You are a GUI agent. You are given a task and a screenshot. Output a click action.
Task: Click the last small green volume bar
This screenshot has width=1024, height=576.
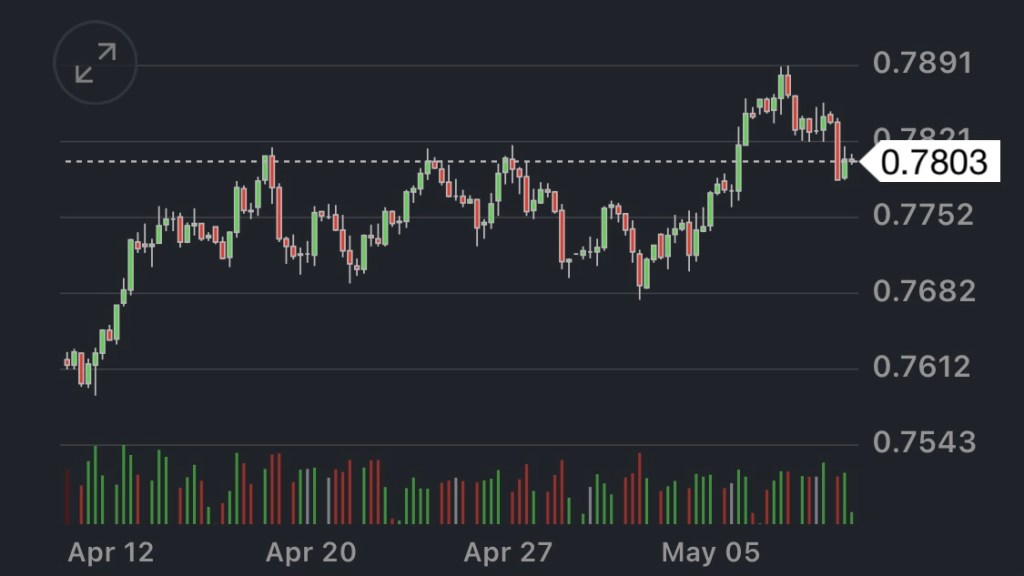pos(851,518)
